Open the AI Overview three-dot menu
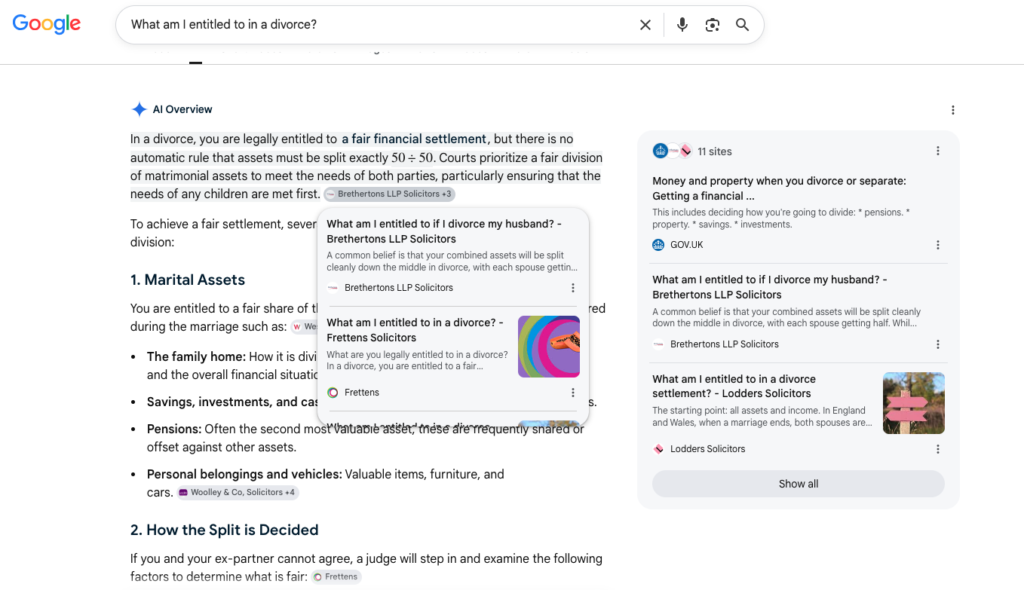Screen dimensions: 1024x590 [x=953, y=110]
